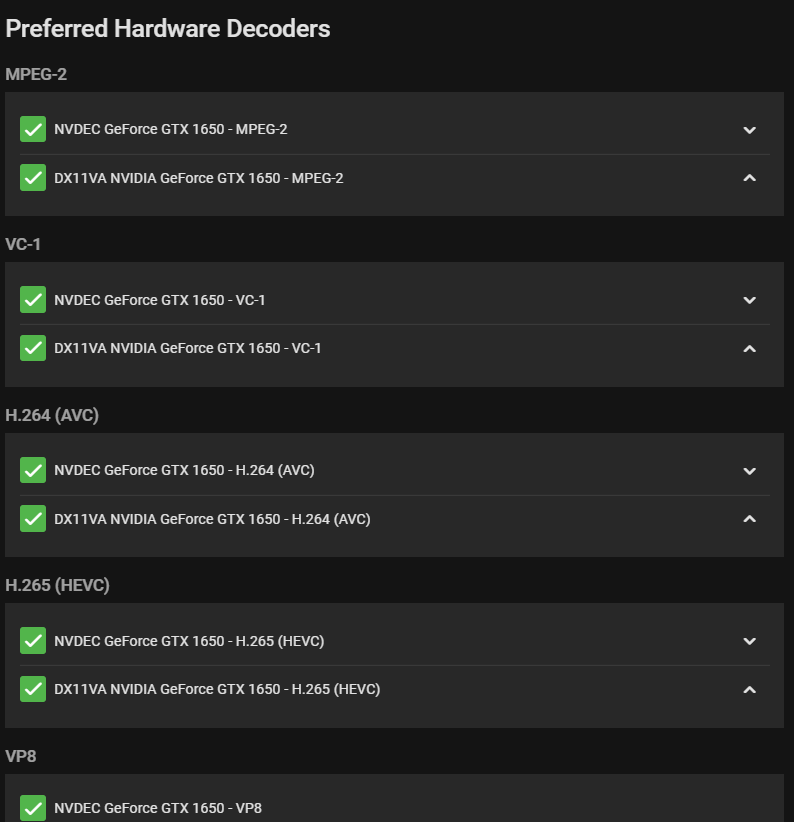Disable NVDEC GeForce GTX 1650 VC-1 decoder

33,300
